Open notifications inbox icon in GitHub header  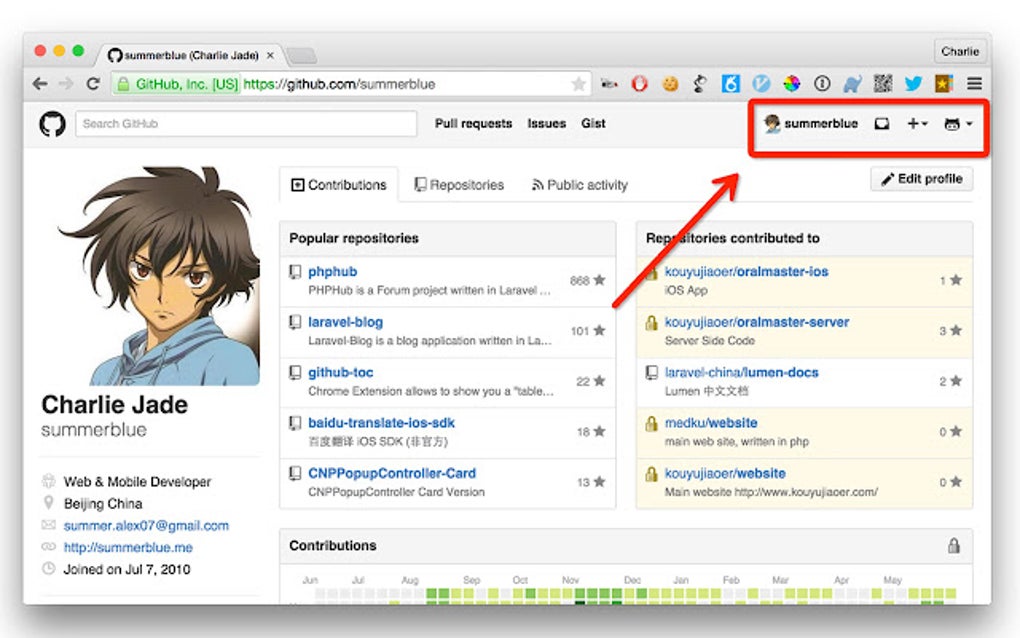point(881,124)
